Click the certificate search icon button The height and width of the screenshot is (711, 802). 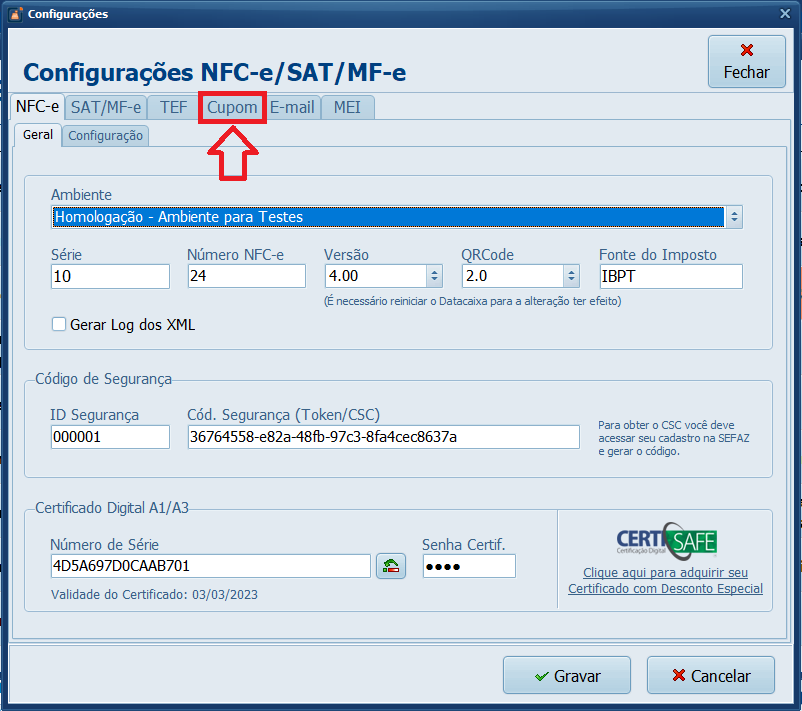390,566
